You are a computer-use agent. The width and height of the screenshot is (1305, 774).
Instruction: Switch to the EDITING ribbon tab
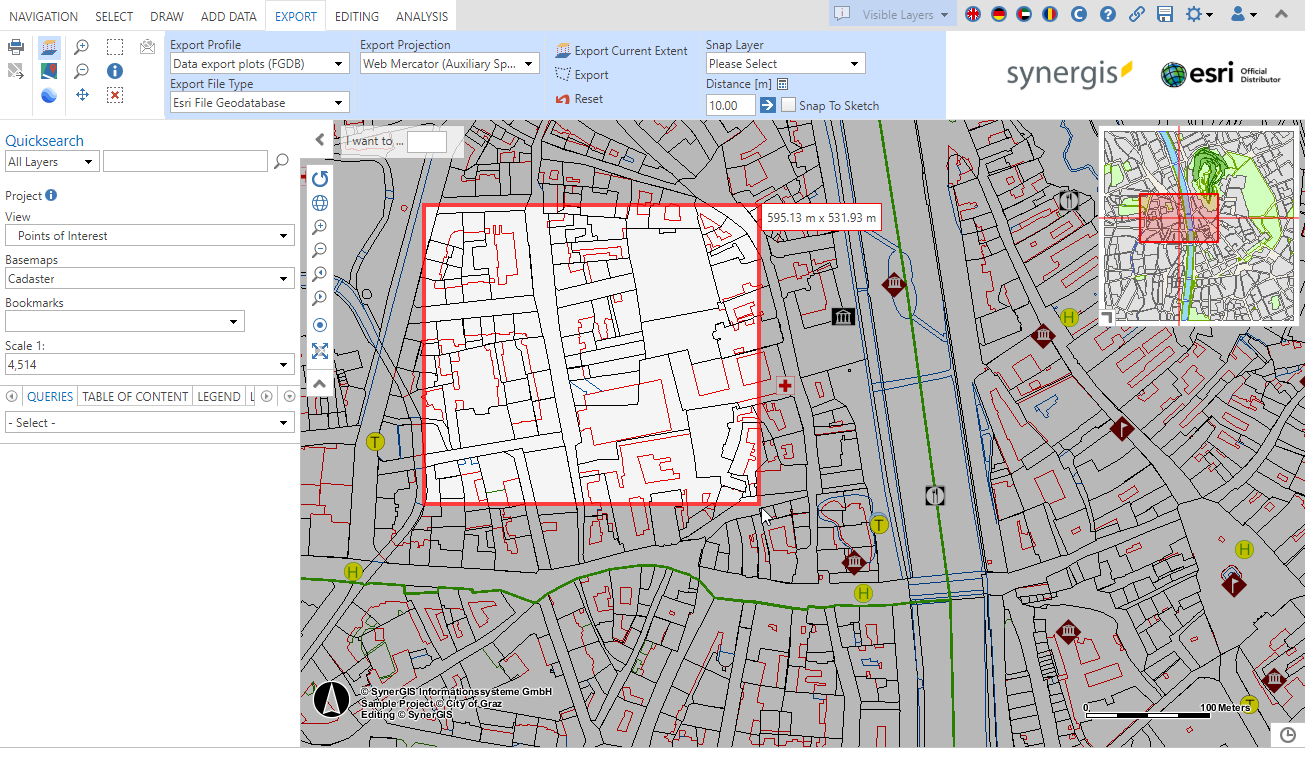click(x=356, y=16)
